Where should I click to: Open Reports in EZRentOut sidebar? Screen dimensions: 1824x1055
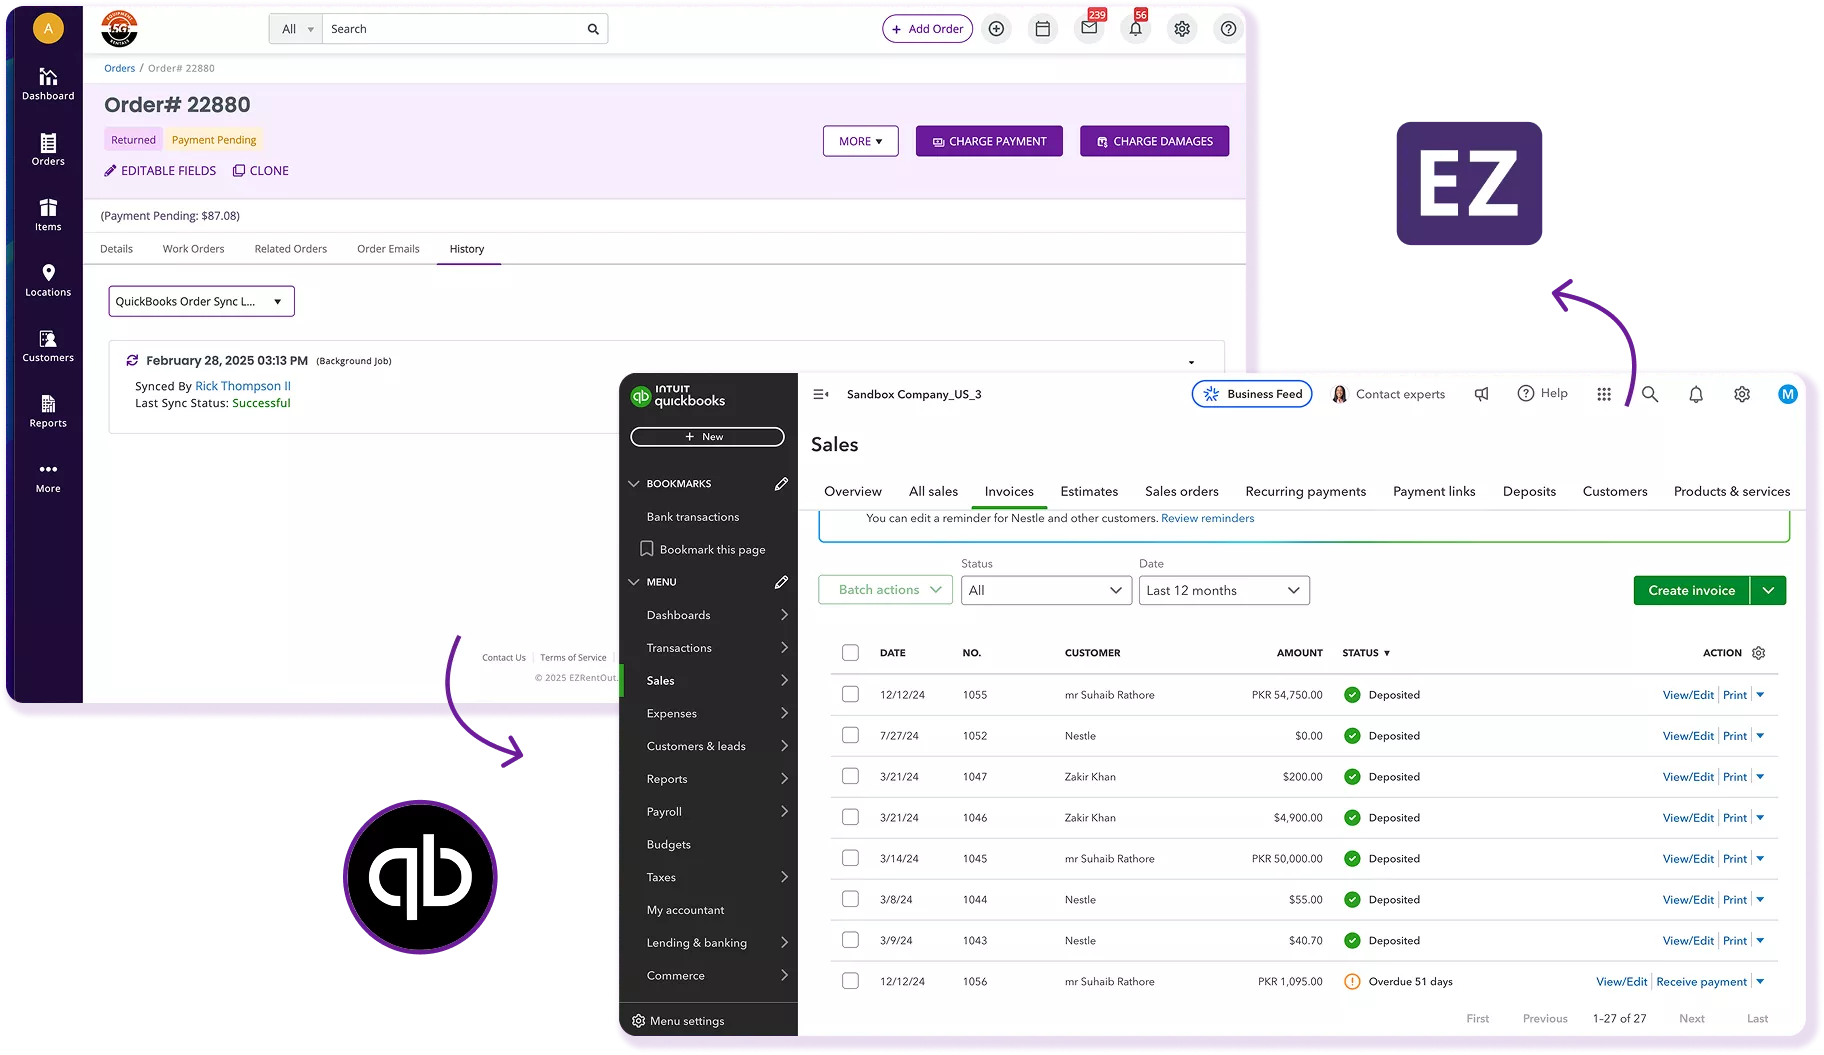(48, 411)
